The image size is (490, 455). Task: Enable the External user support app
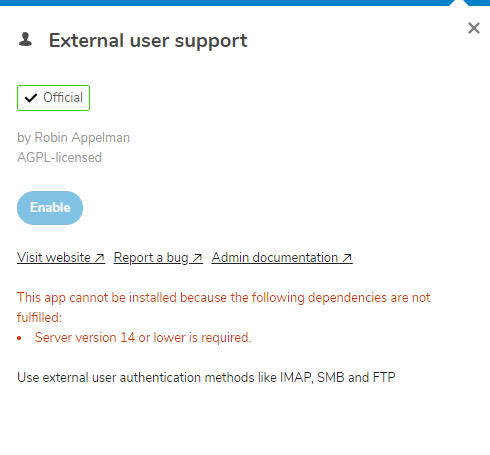click(50, 208)
